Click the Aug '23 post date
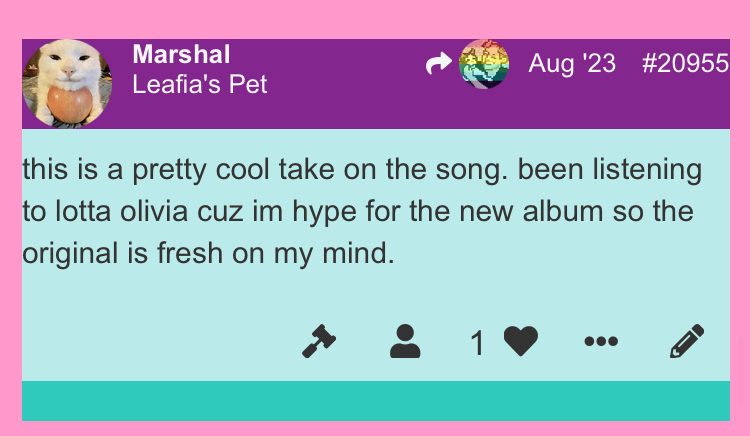The width and height of the screenshot is (750, 436). click(572, 64)
